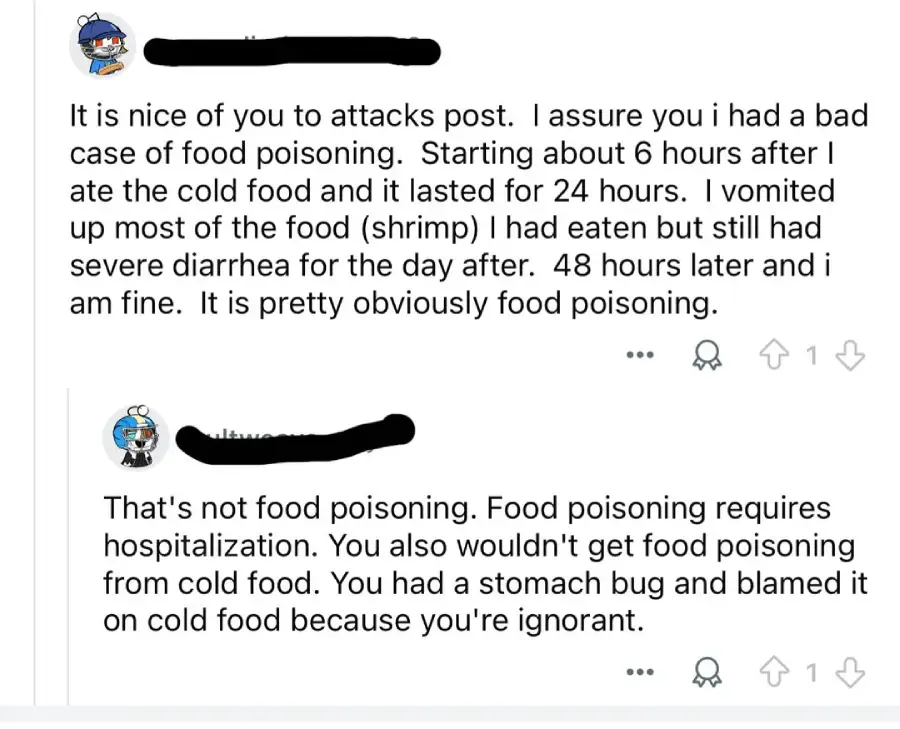
Task: Click the vote count on the first comment
Action: coord(812,354)
